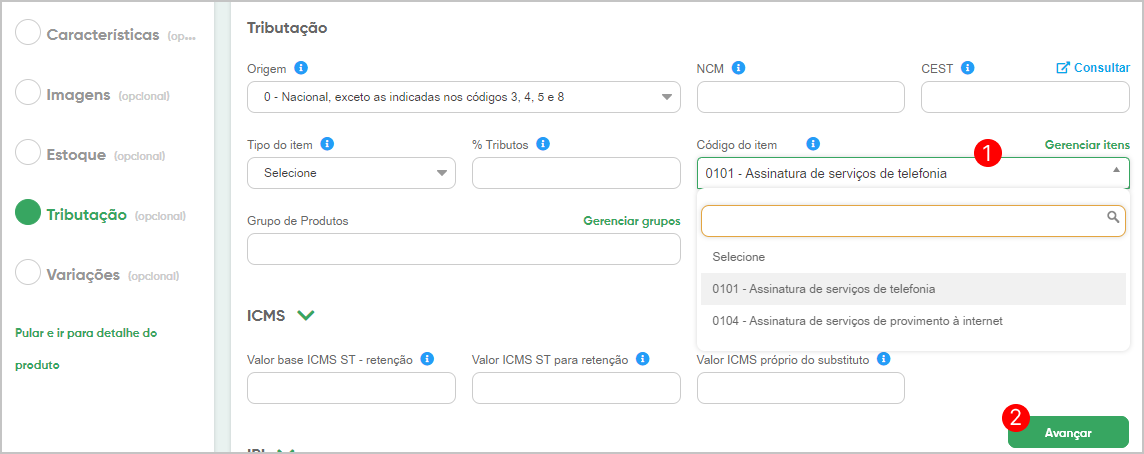Click the info icon beside % Tributos
This screenshot has width=1144, height=454.
[x=543, y=144]
